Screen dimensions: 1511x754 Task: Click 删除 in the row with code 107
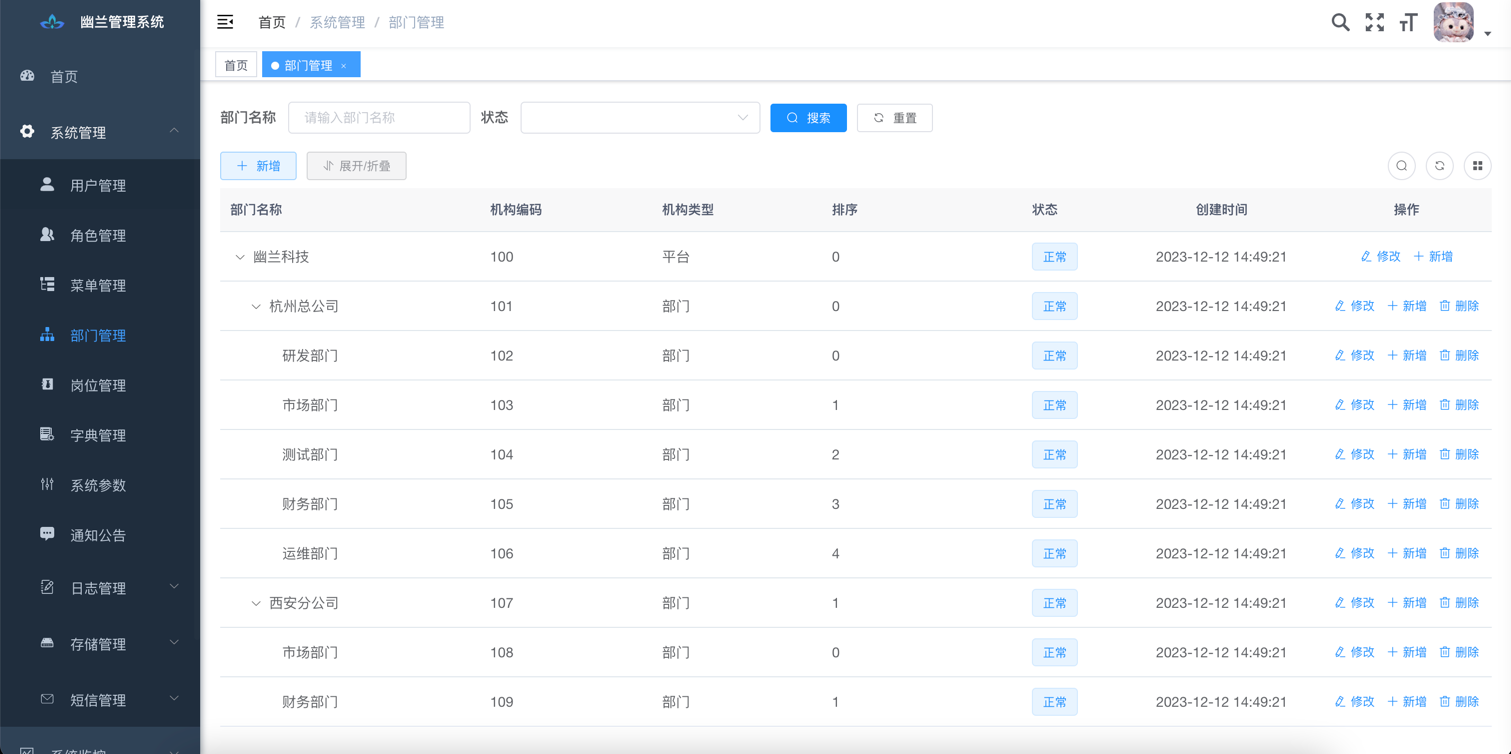click(x=1459, y=603)
